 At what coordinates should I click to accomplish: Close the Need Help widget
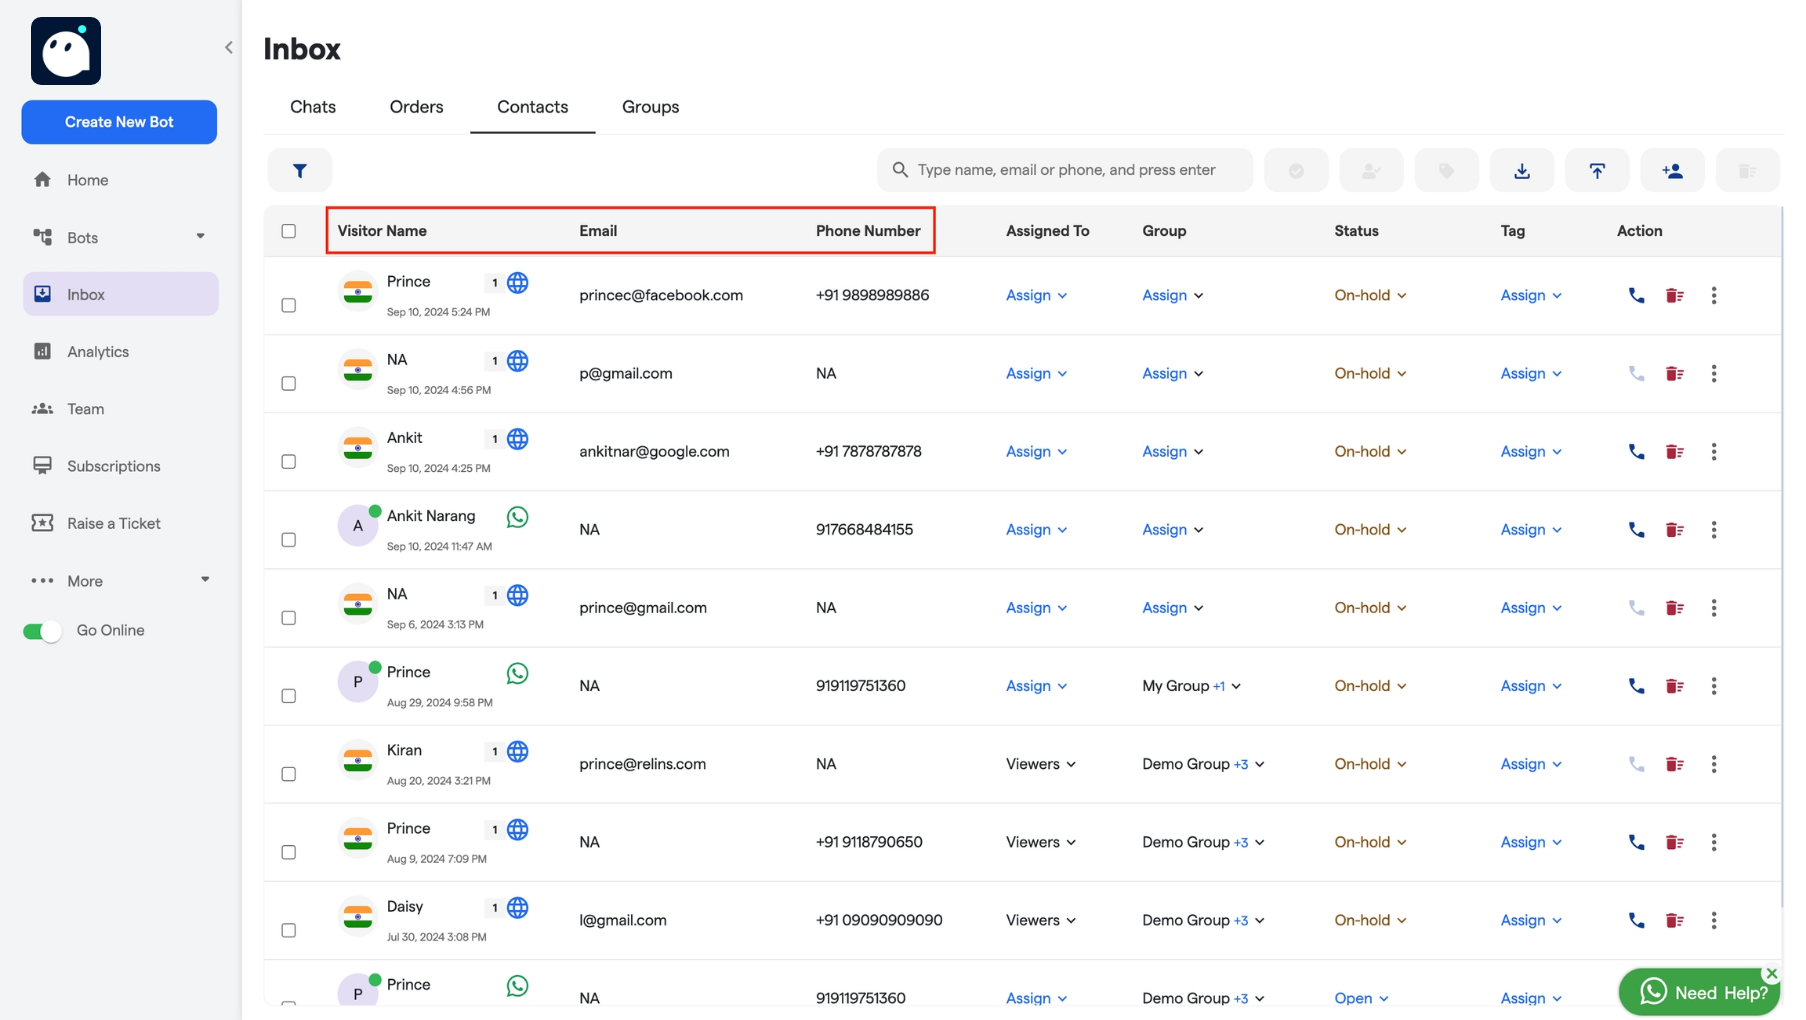pyautogui.click(x=1771, y=973)
